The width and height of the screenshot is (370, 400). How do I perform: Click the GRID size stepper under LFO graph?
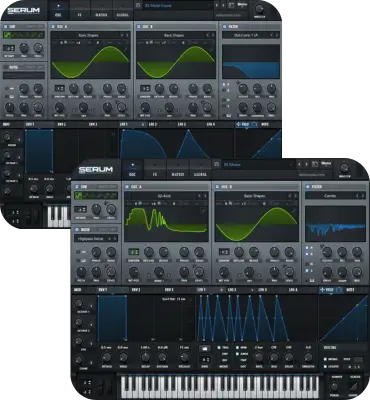tap(205, 360)
